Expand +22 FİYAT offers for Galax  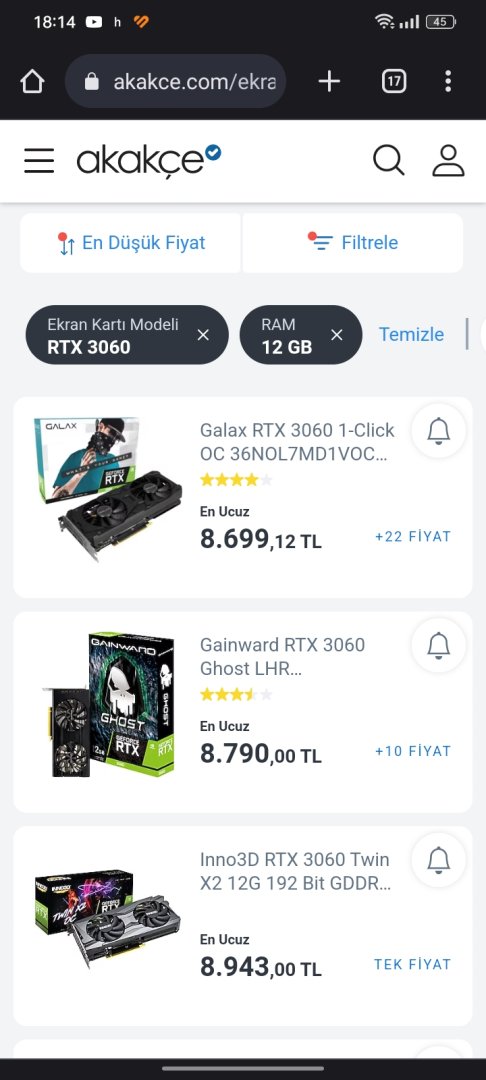tap(413, 537)
